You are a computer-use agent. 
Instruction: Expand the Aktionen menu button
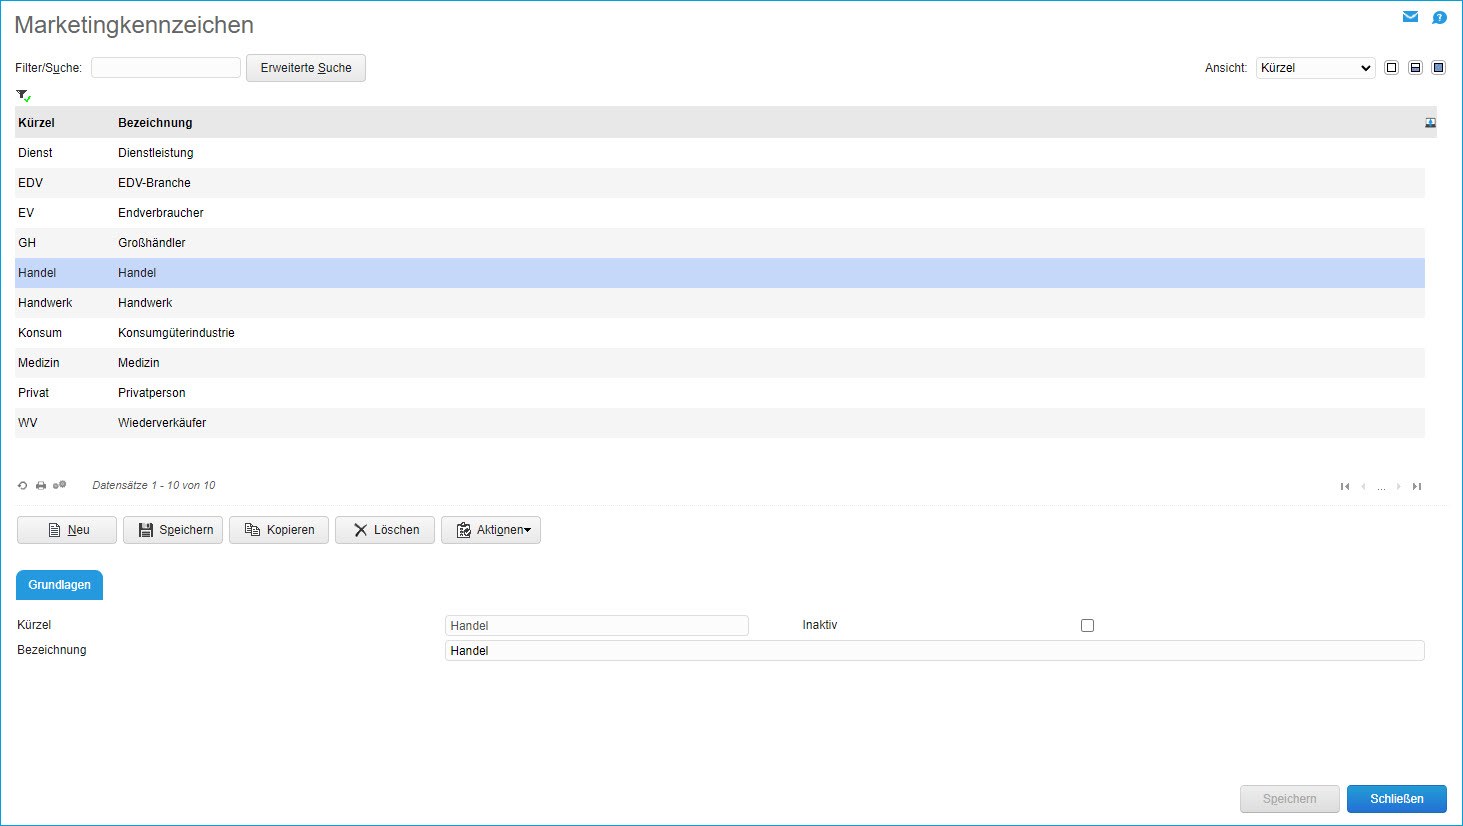click(491, 530)
